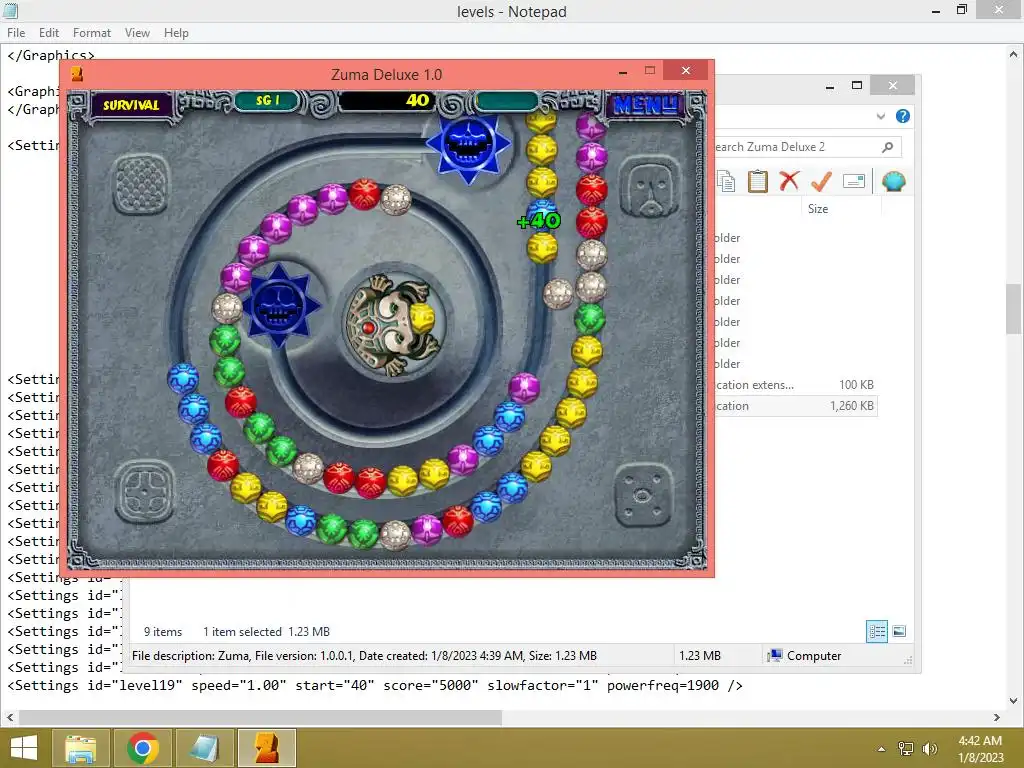Switch Explorer to details view icon
This screenshot has width=1024, height=768.
[x=876, y=632]
